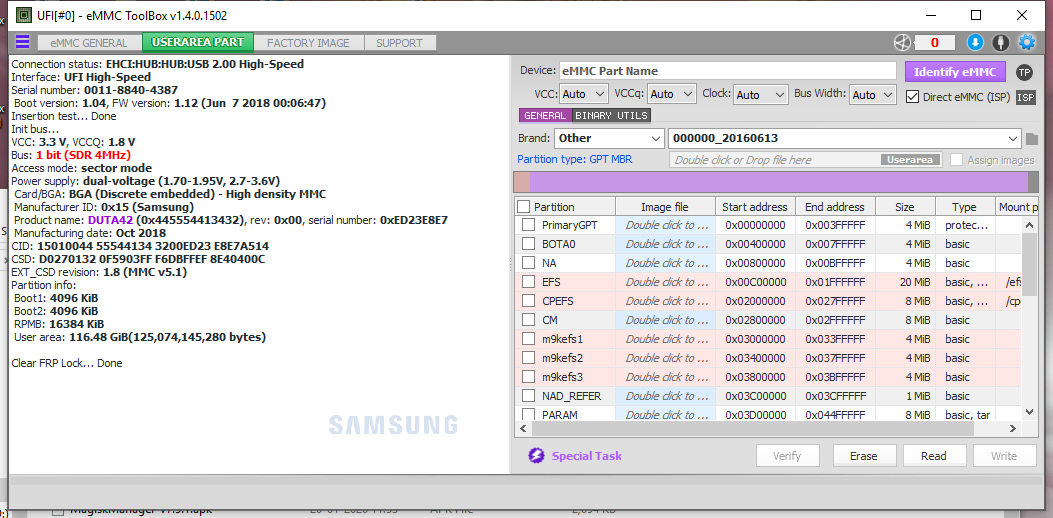Check the select-all Partition header checkbox

524,207
